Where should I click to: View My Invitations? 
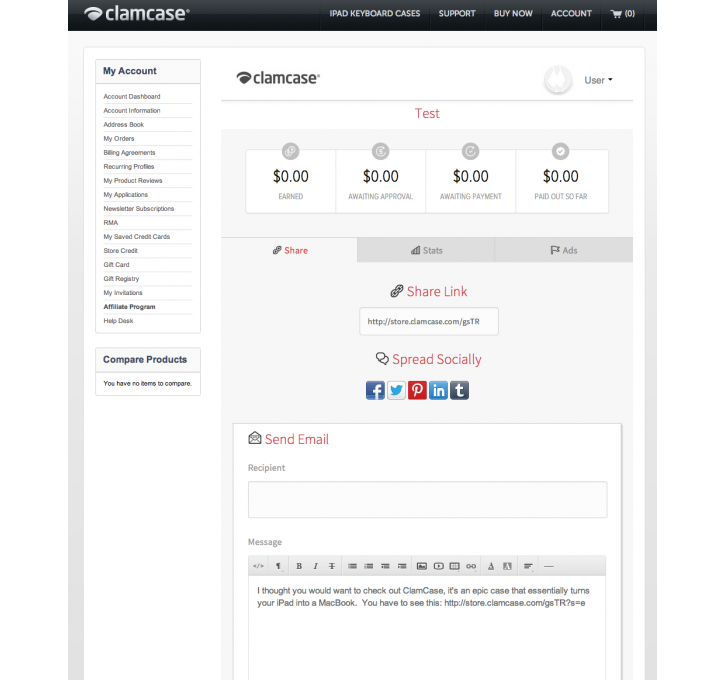pos(123,293)
